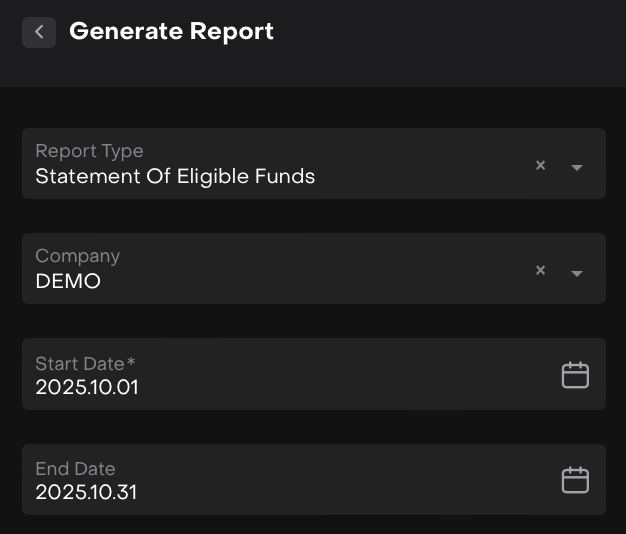The width and height of the screenshot is (626, 534).
Task: Click the End Date value 2025.10.31
Action: point(86,492)
